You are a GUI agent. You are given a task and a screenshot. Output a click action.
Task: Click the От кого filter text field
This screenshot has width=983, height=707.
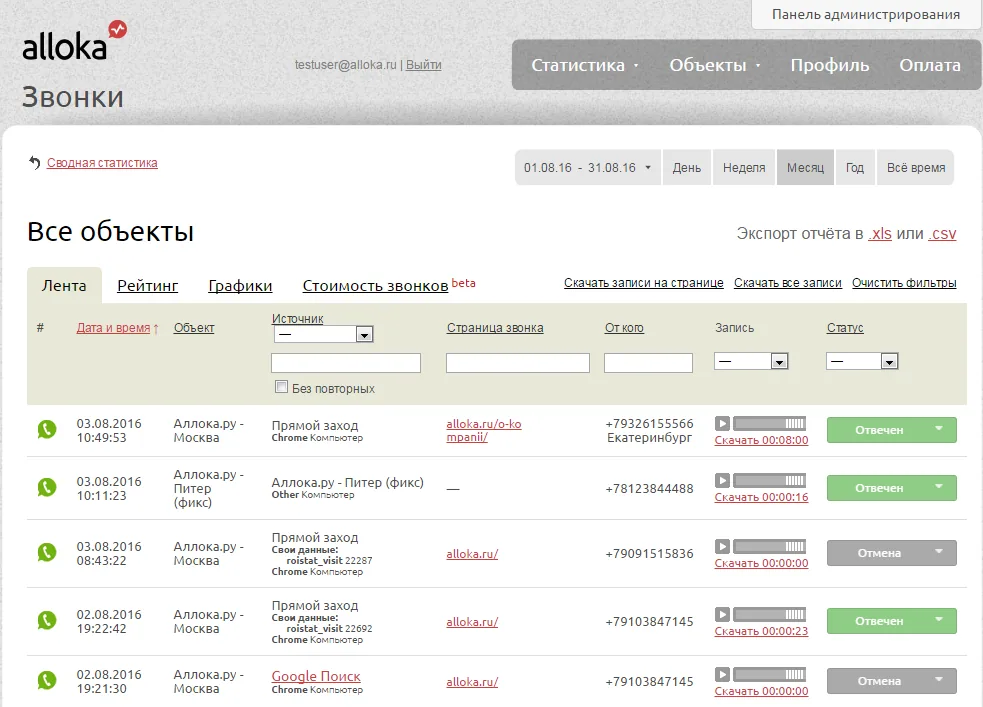[648, 363]
